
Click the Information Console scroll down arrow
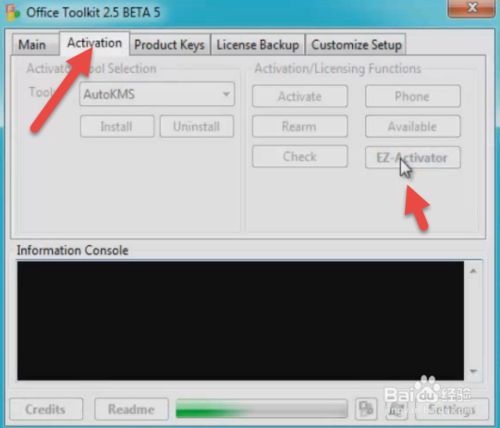click(x=473, y=371)
